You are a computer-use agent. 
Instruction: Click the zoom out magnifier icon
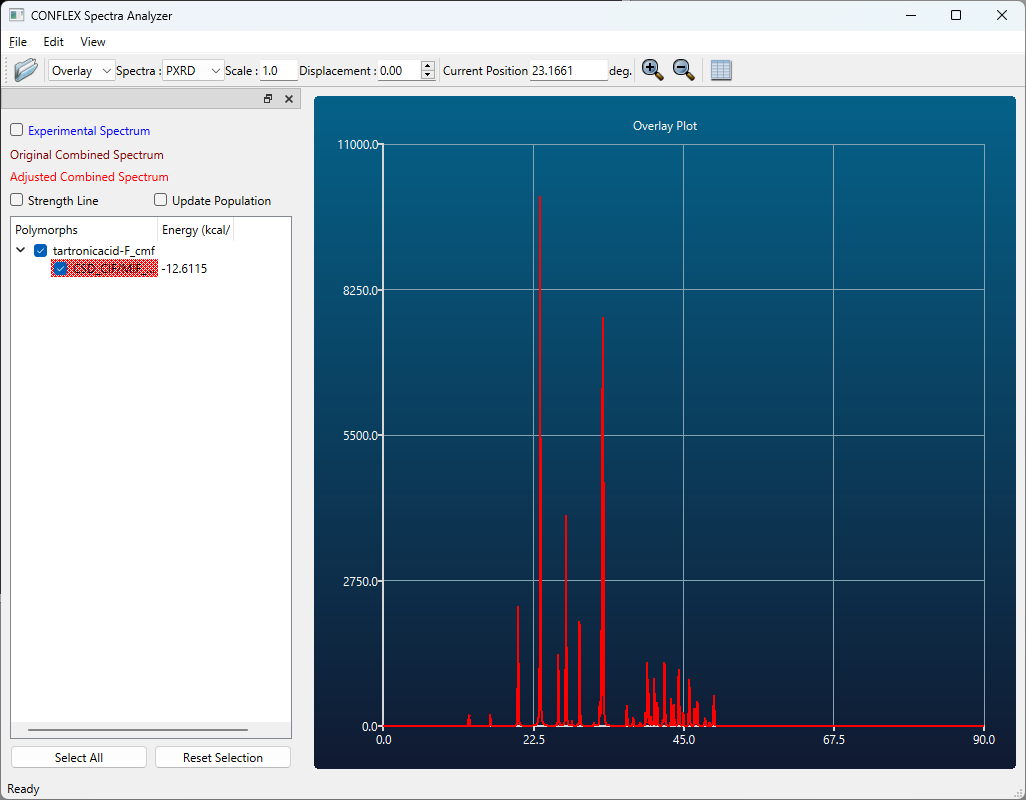pyautogui.click(x=683, y=70)
